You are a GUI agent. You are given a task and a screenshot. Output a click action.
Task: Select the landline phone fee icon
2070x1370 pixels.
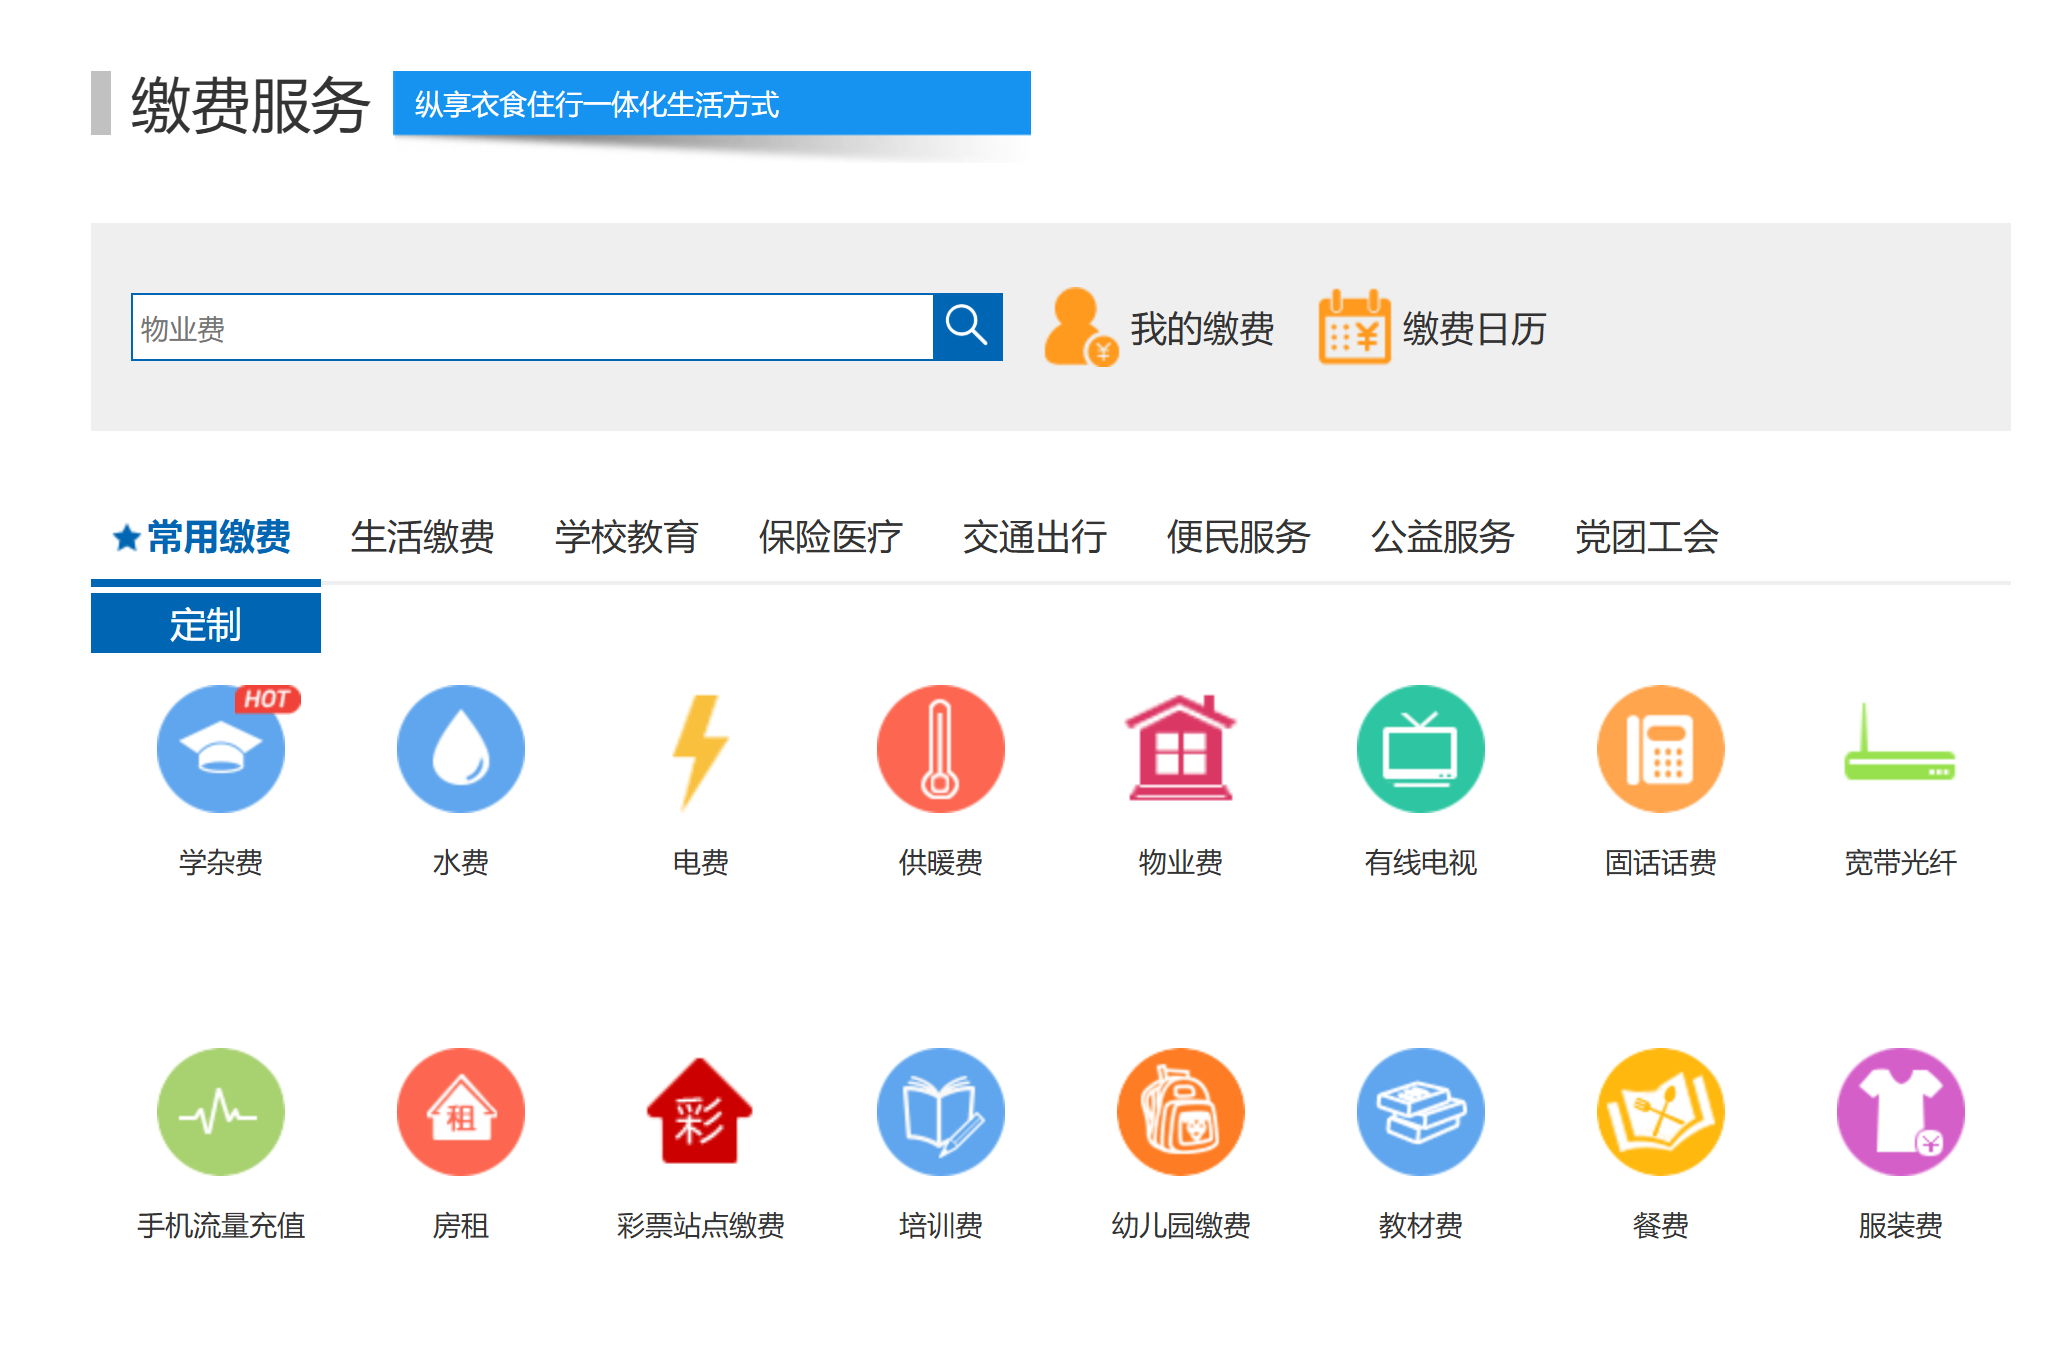coord(1660,749)
